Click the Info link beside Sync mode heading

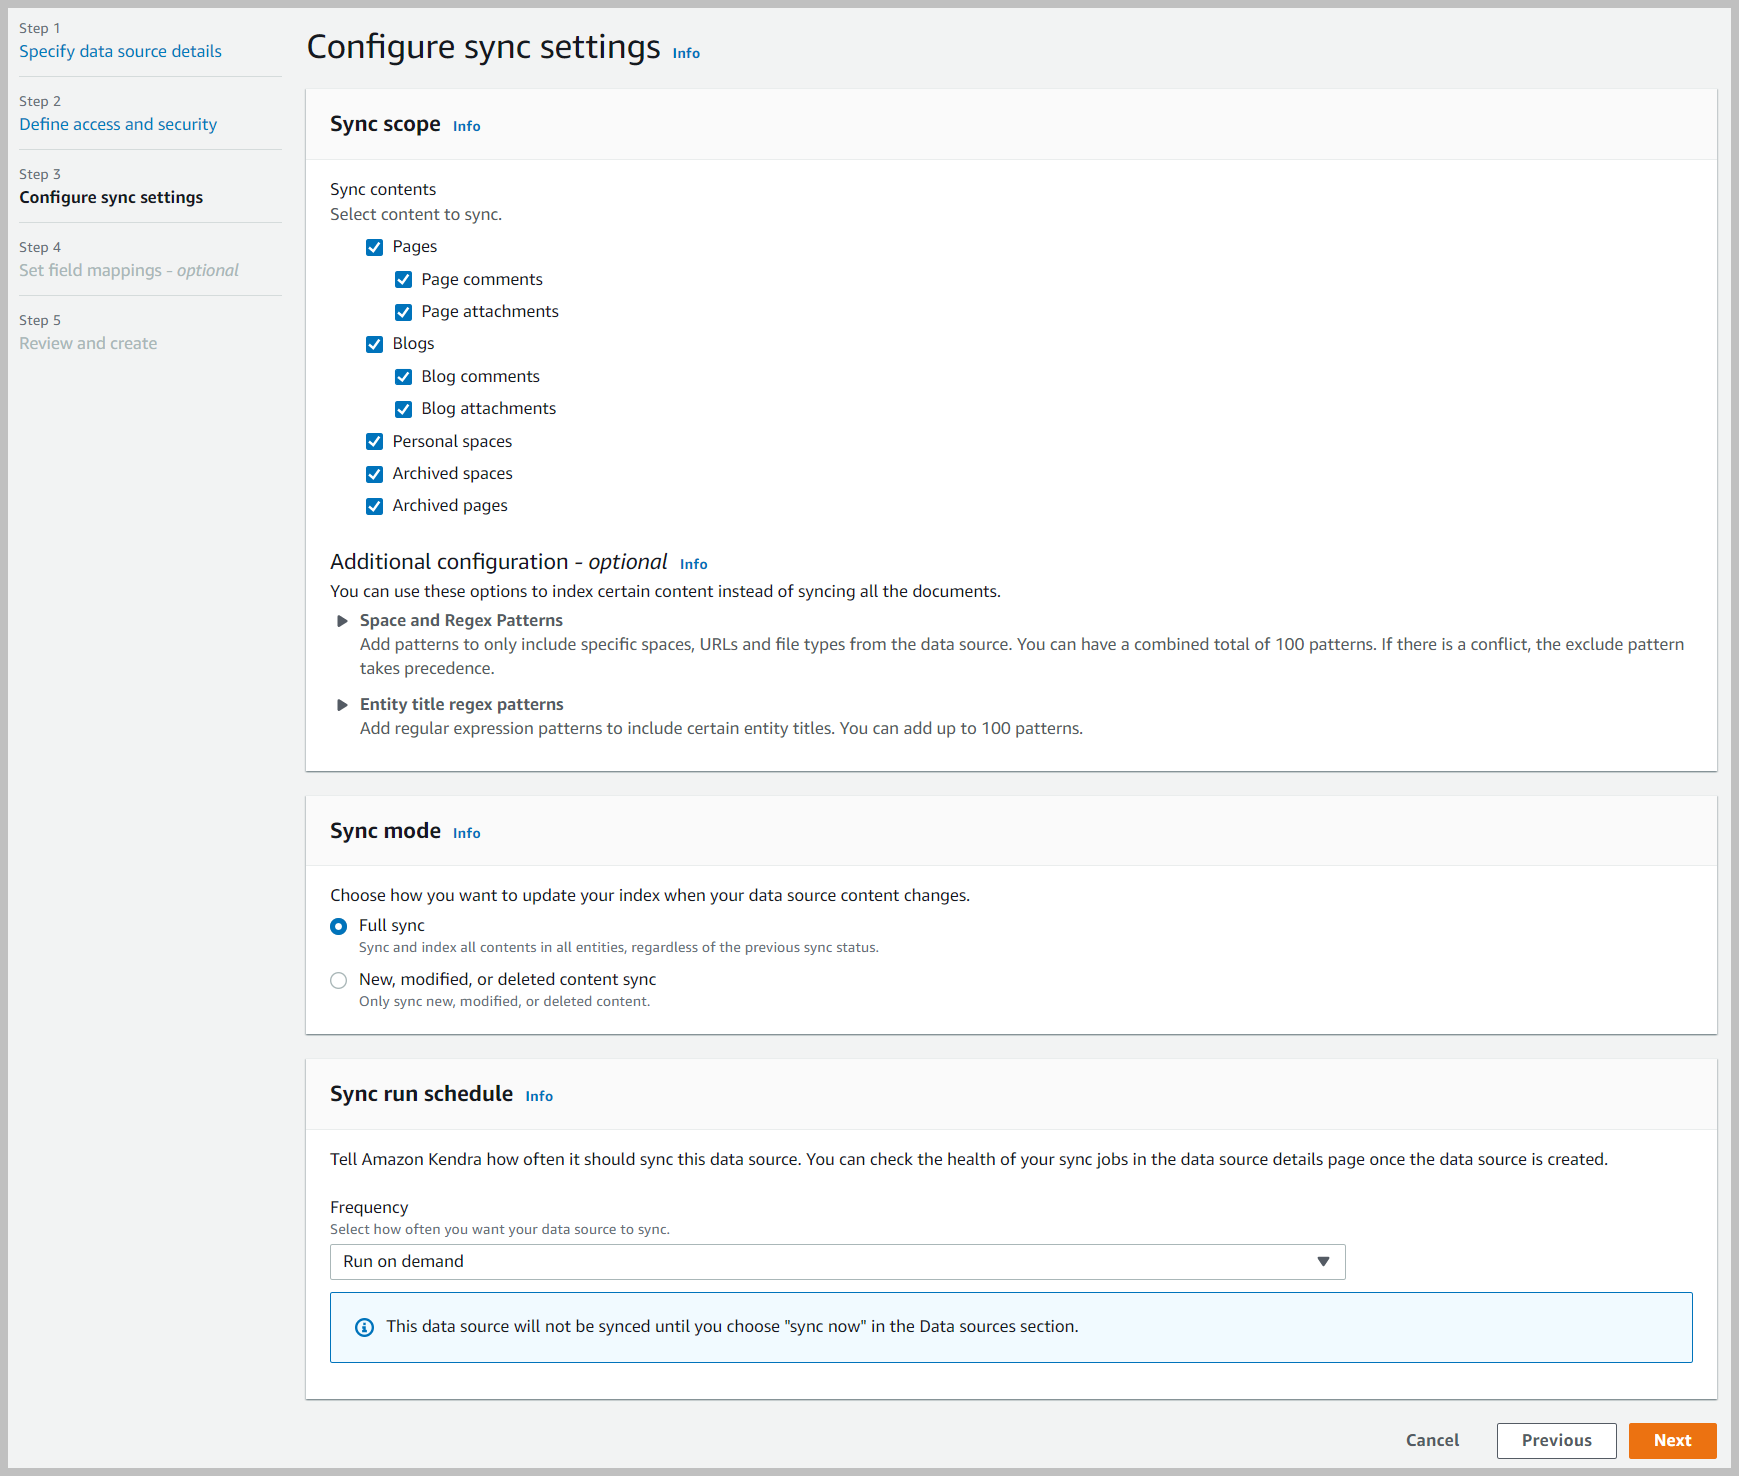click(465, 832)
